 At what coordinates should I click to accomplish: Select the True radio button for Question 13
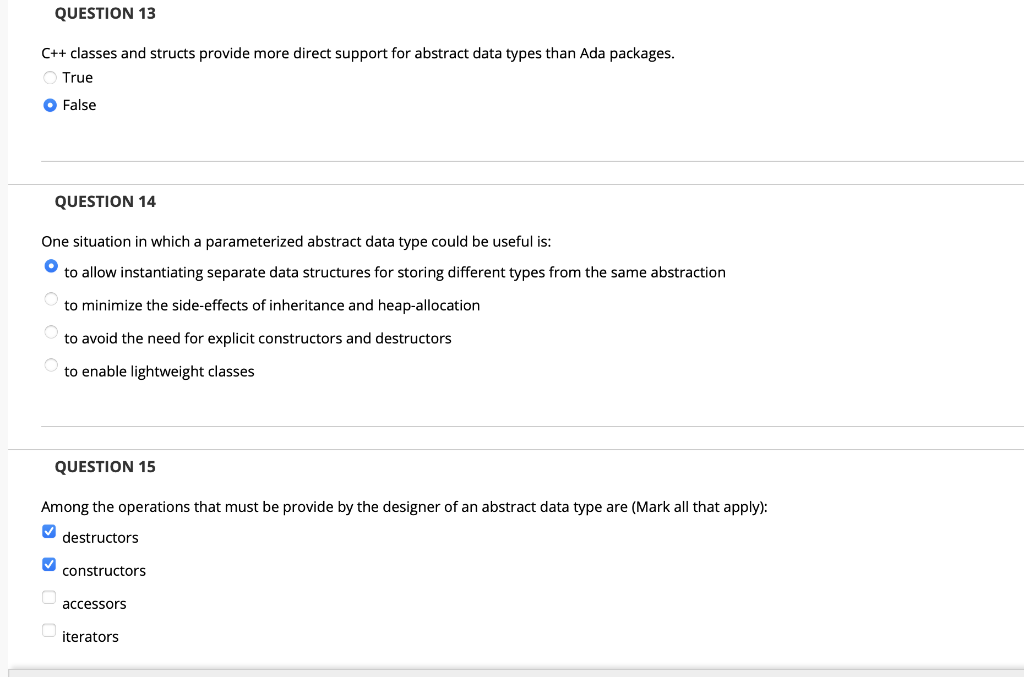[x=50, y=77]
